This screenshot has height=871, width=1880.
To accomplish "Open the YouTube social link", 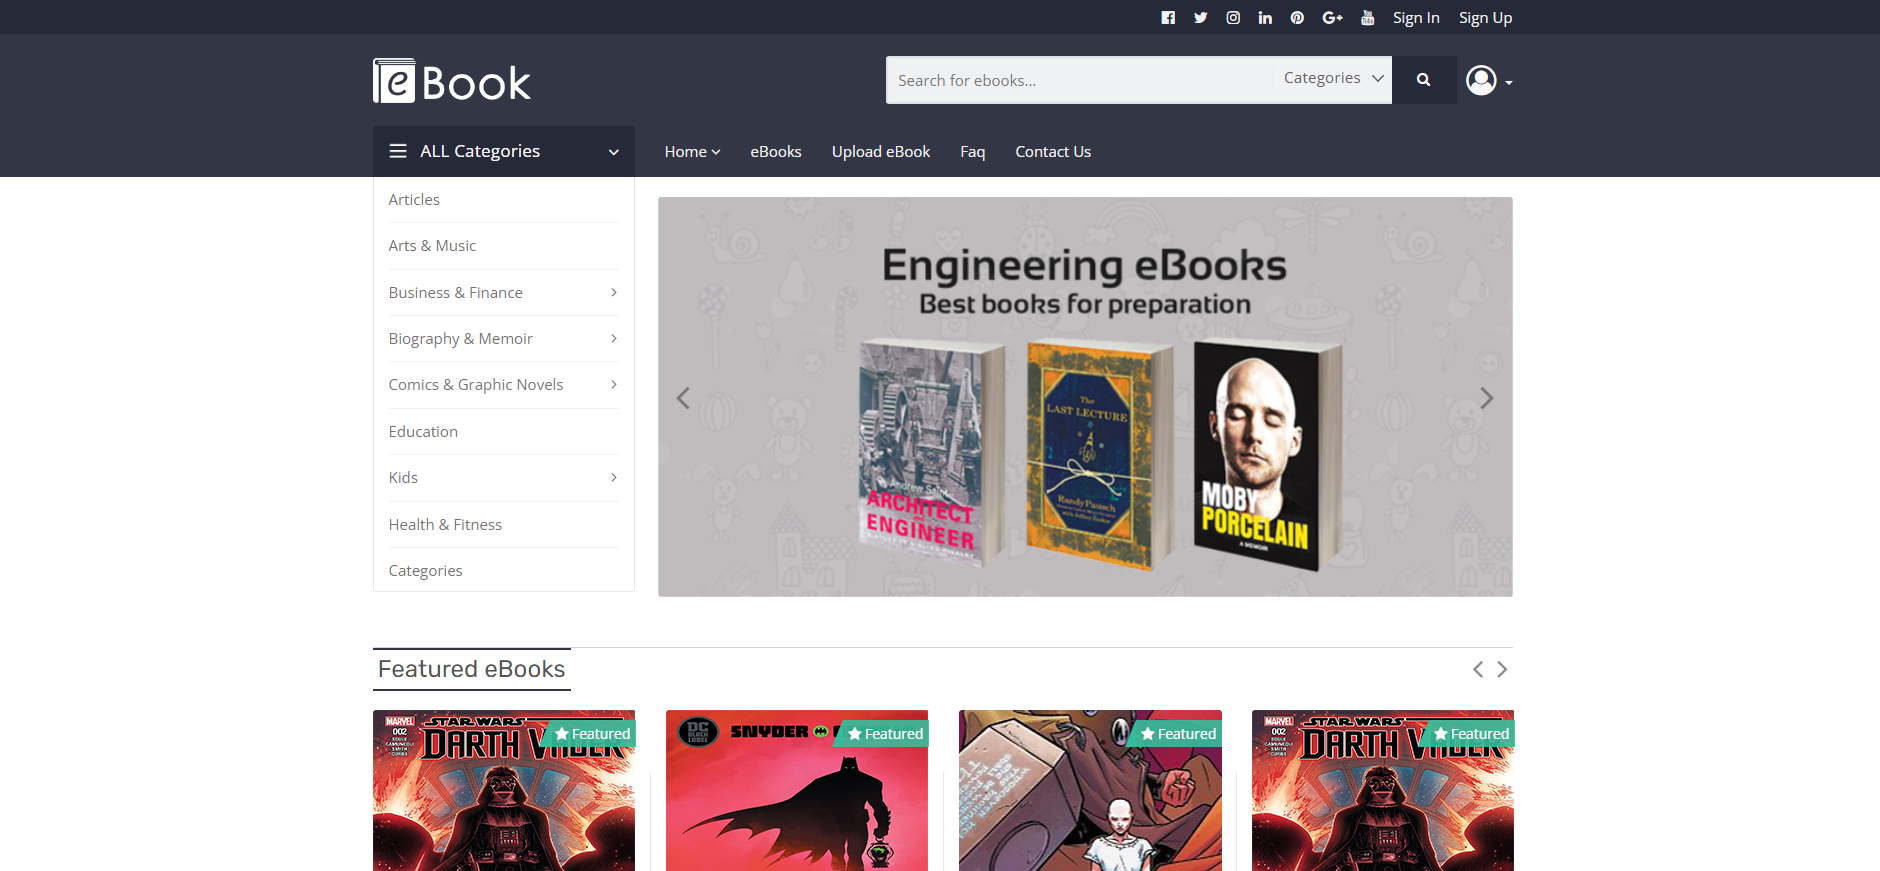I will pos(1368,18).
